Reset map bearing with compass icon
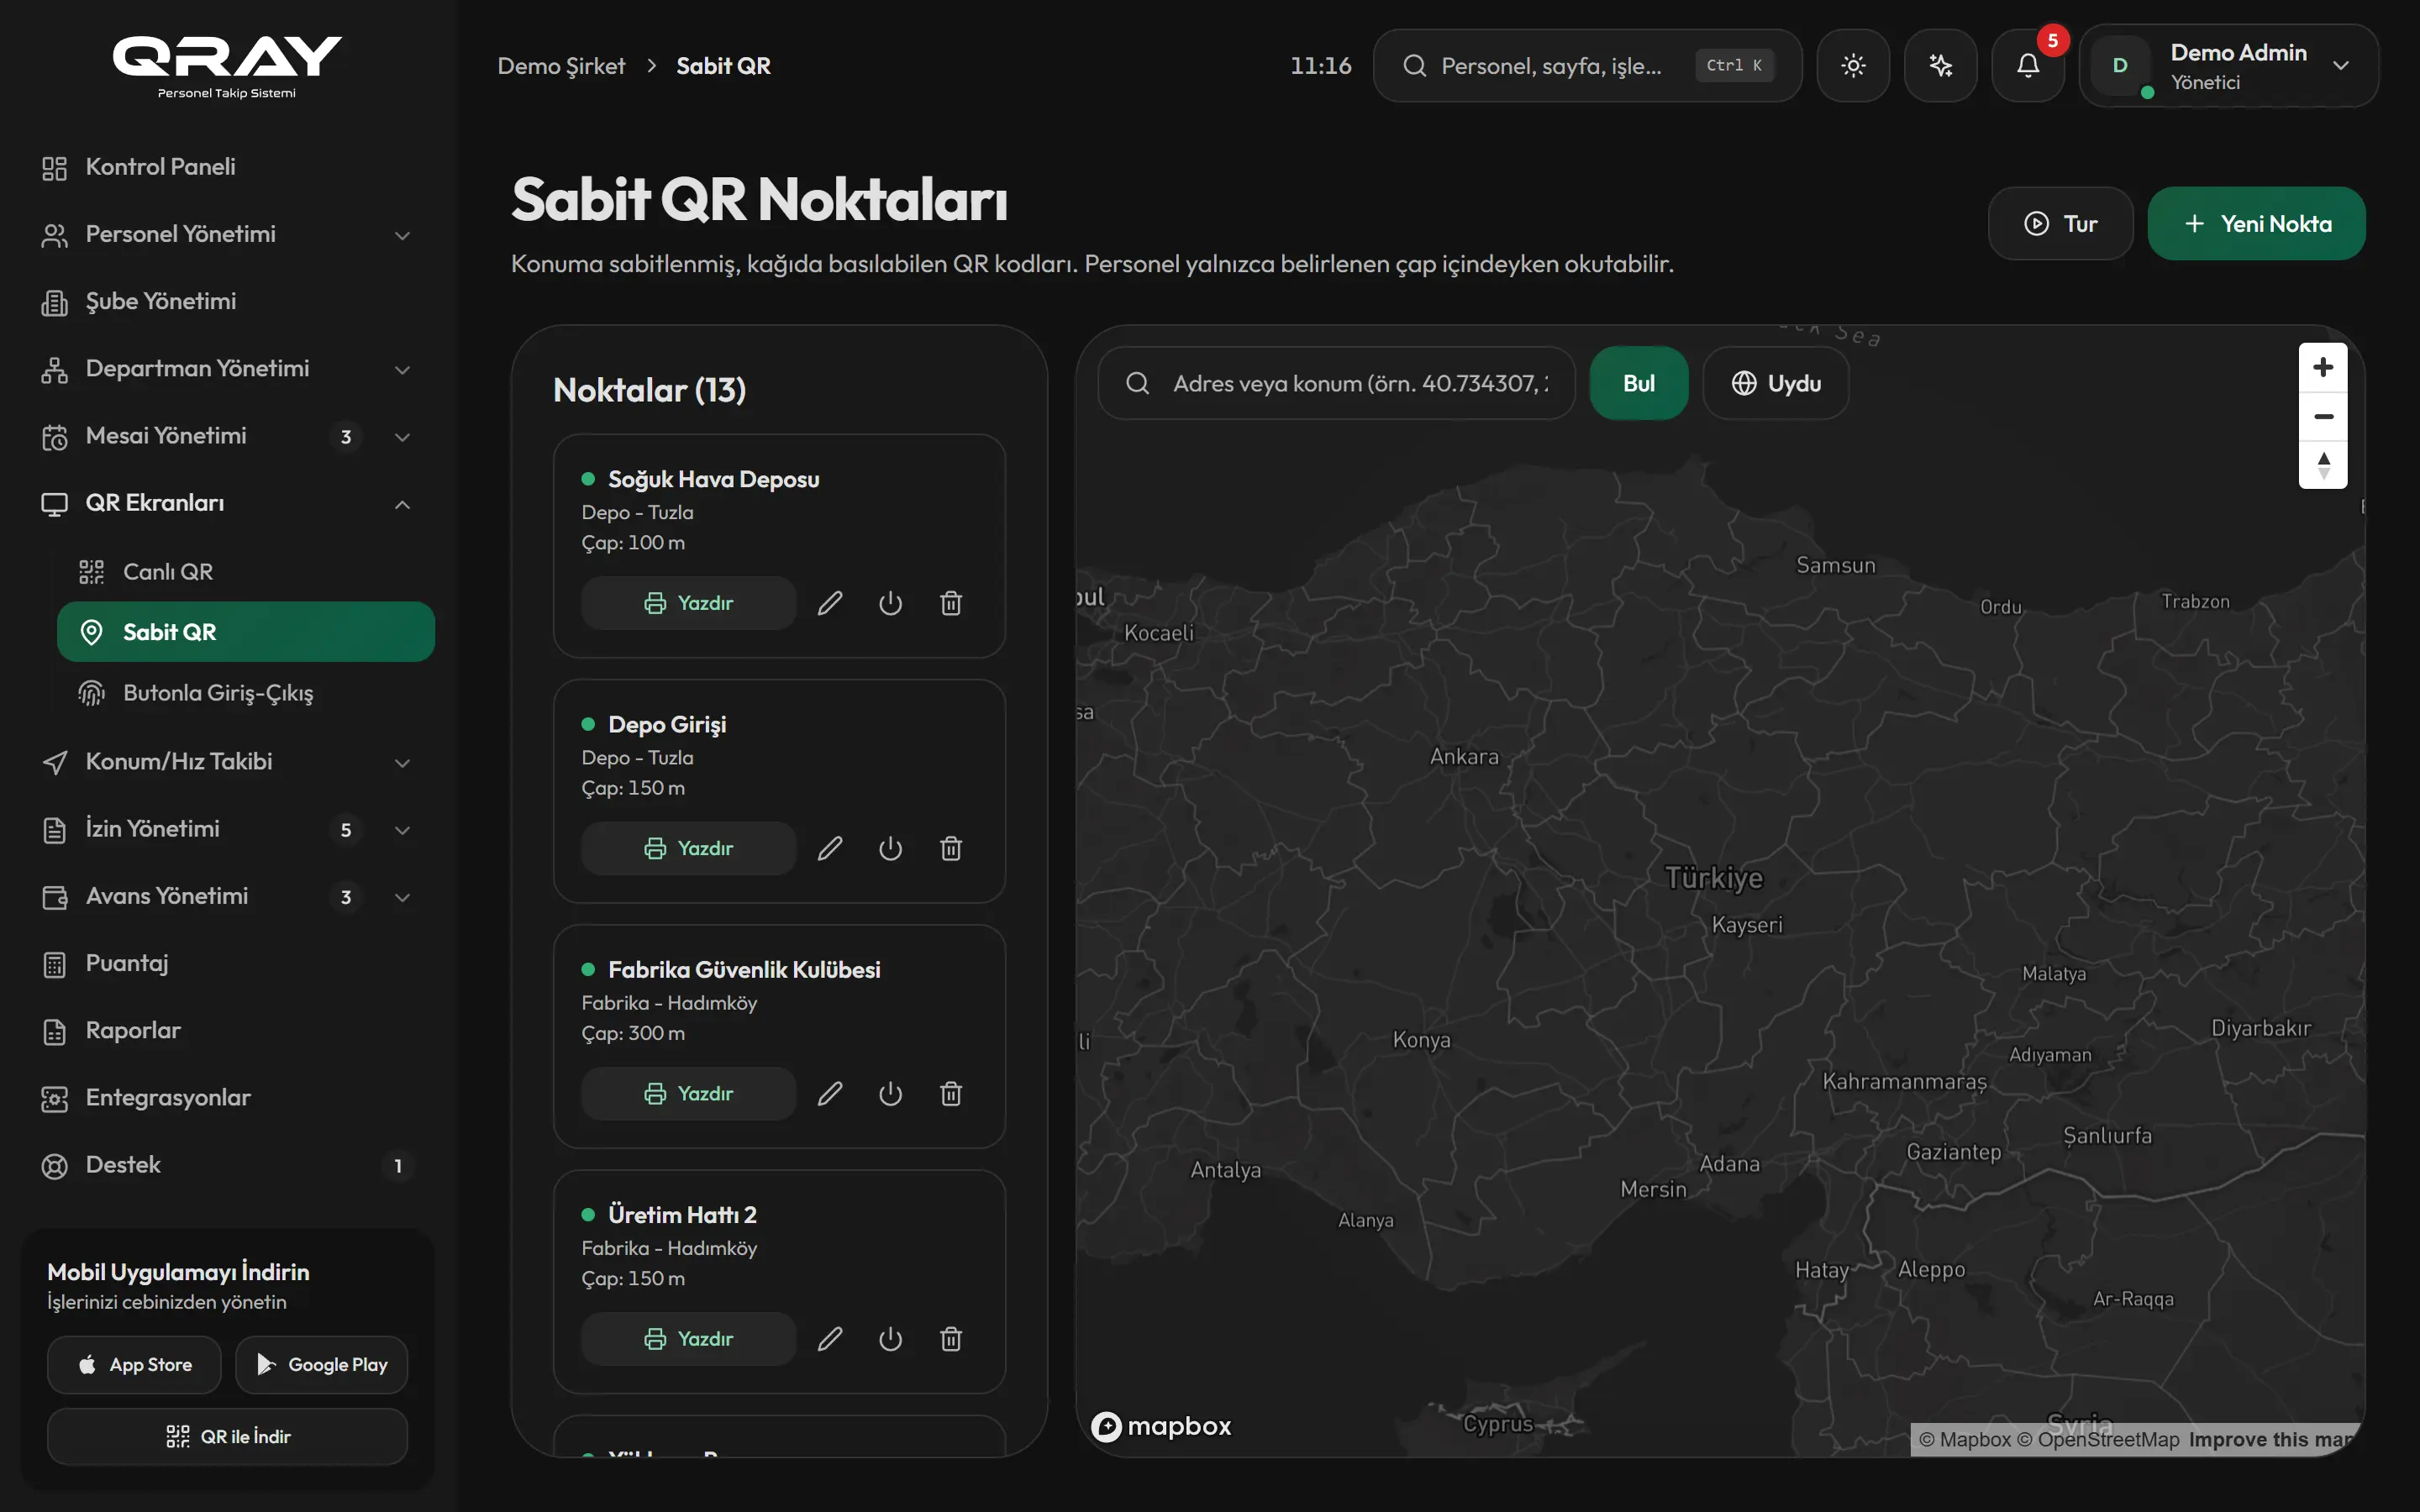The width and height of the screenshot is (2420, 1512). pyautogui.click(x=2323, y=465)
